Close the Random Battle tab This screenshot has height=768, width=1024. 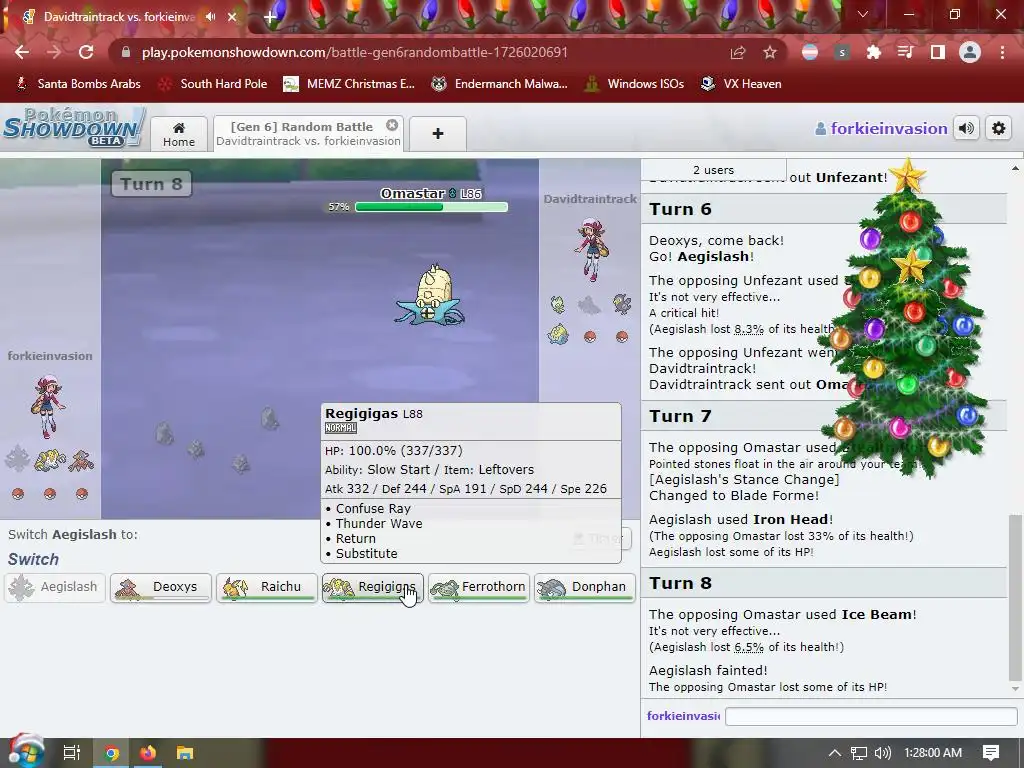point(392,125)
